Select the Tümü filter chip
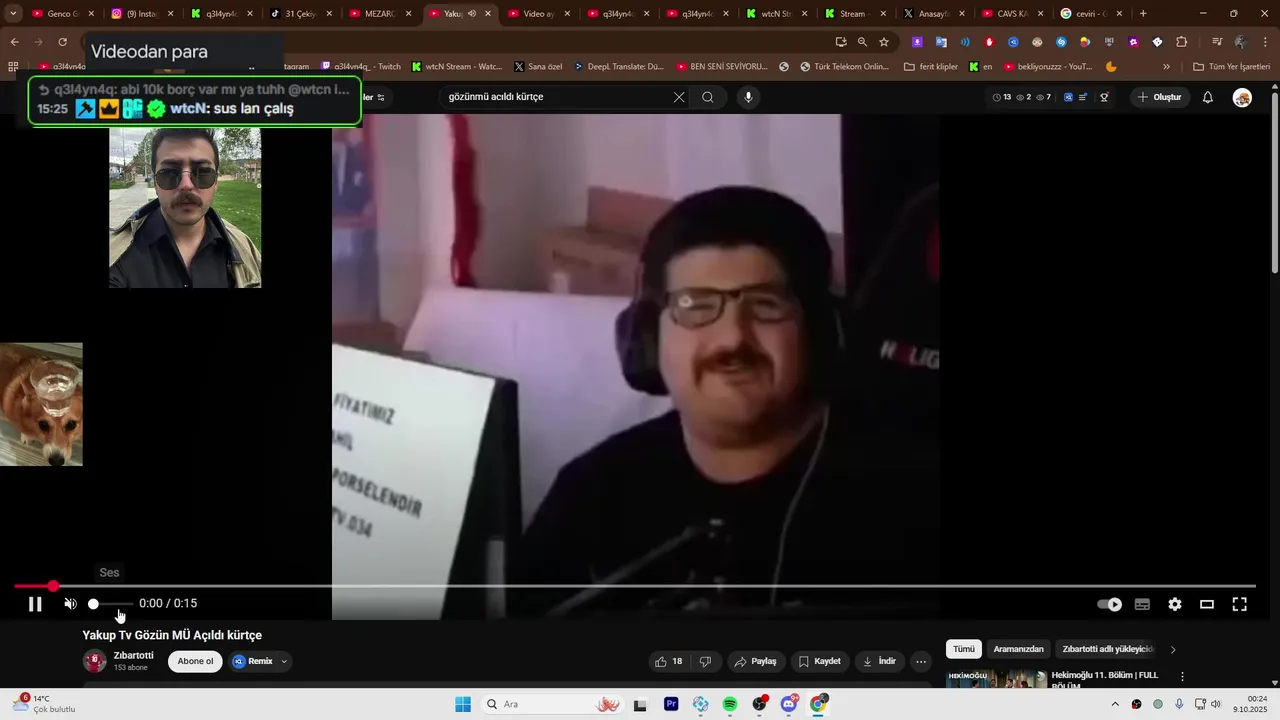 (963, 649)
